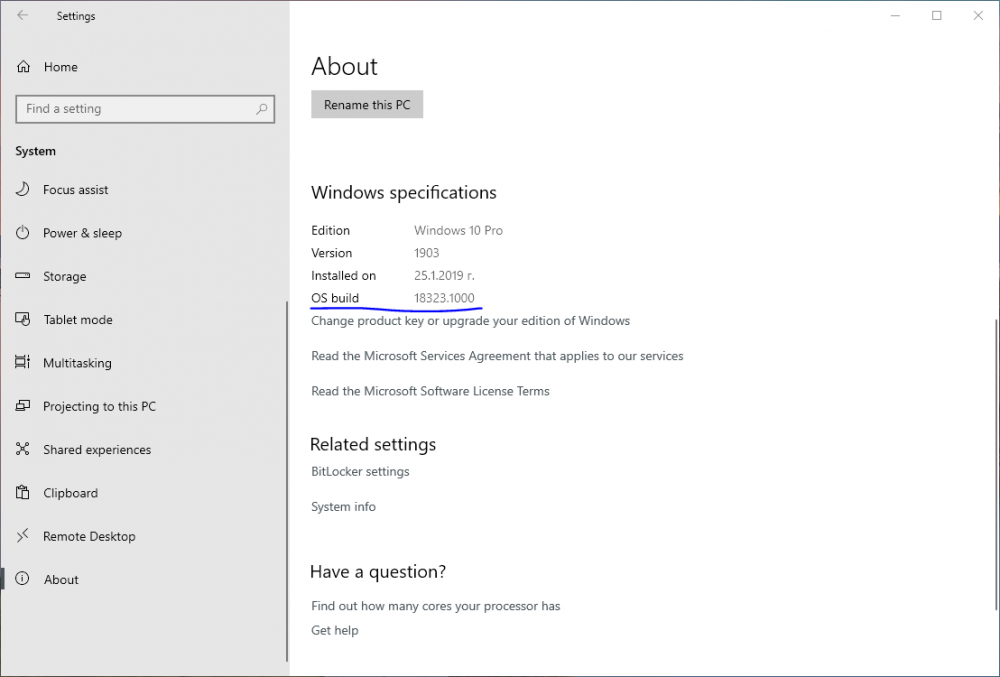Open processor cores help link
The height and width of the screenshot is (677, 1000).
[x=436, y=606]
